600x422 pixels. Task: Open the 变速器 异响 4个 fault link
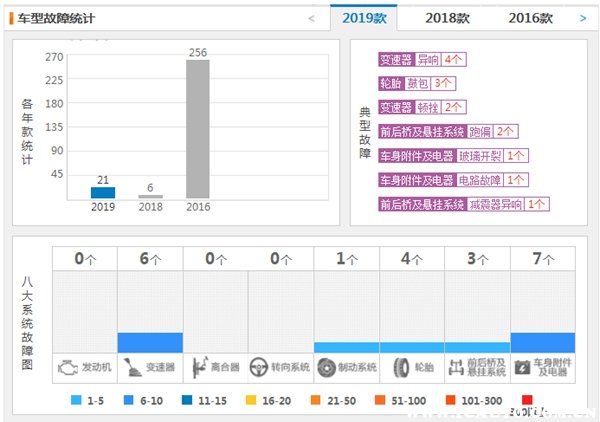pos(421,59)
